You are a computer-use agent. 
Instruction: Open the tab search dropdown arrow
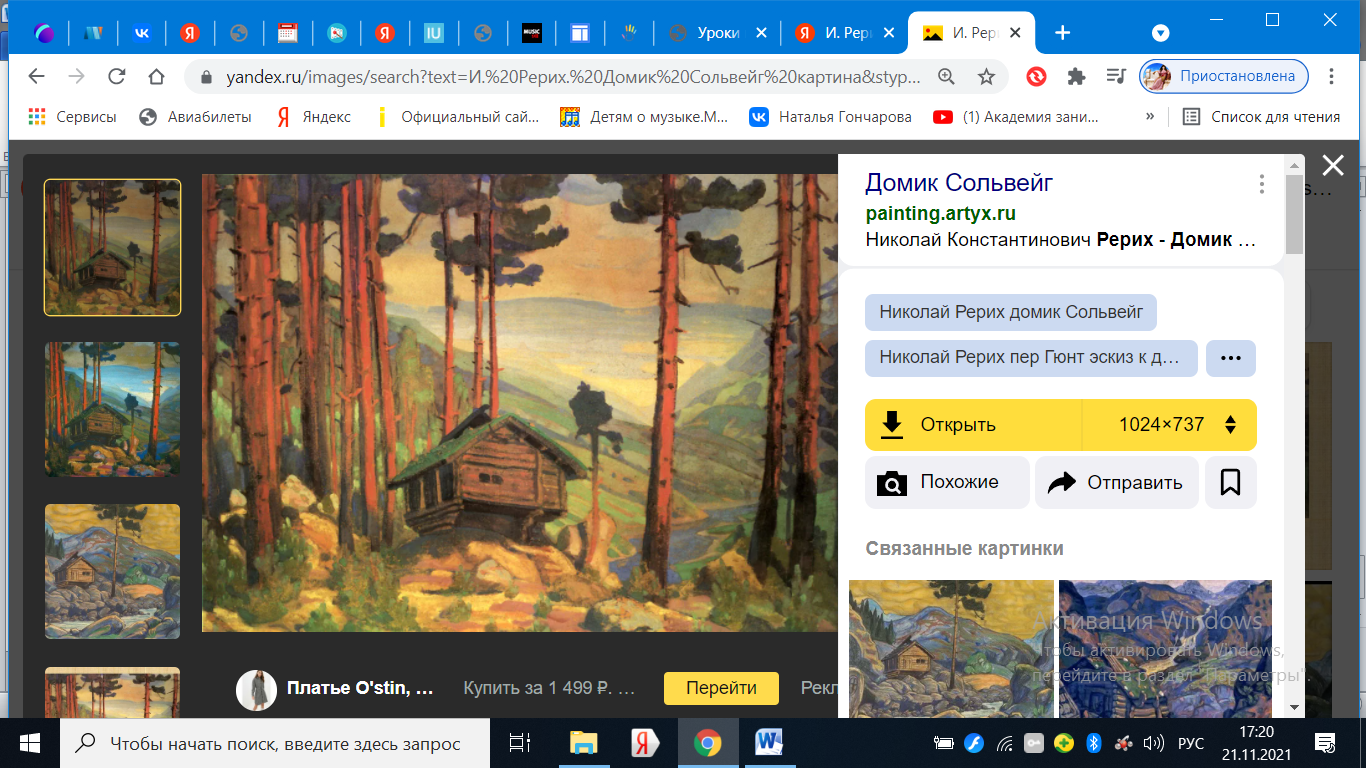click(1161, 33)
